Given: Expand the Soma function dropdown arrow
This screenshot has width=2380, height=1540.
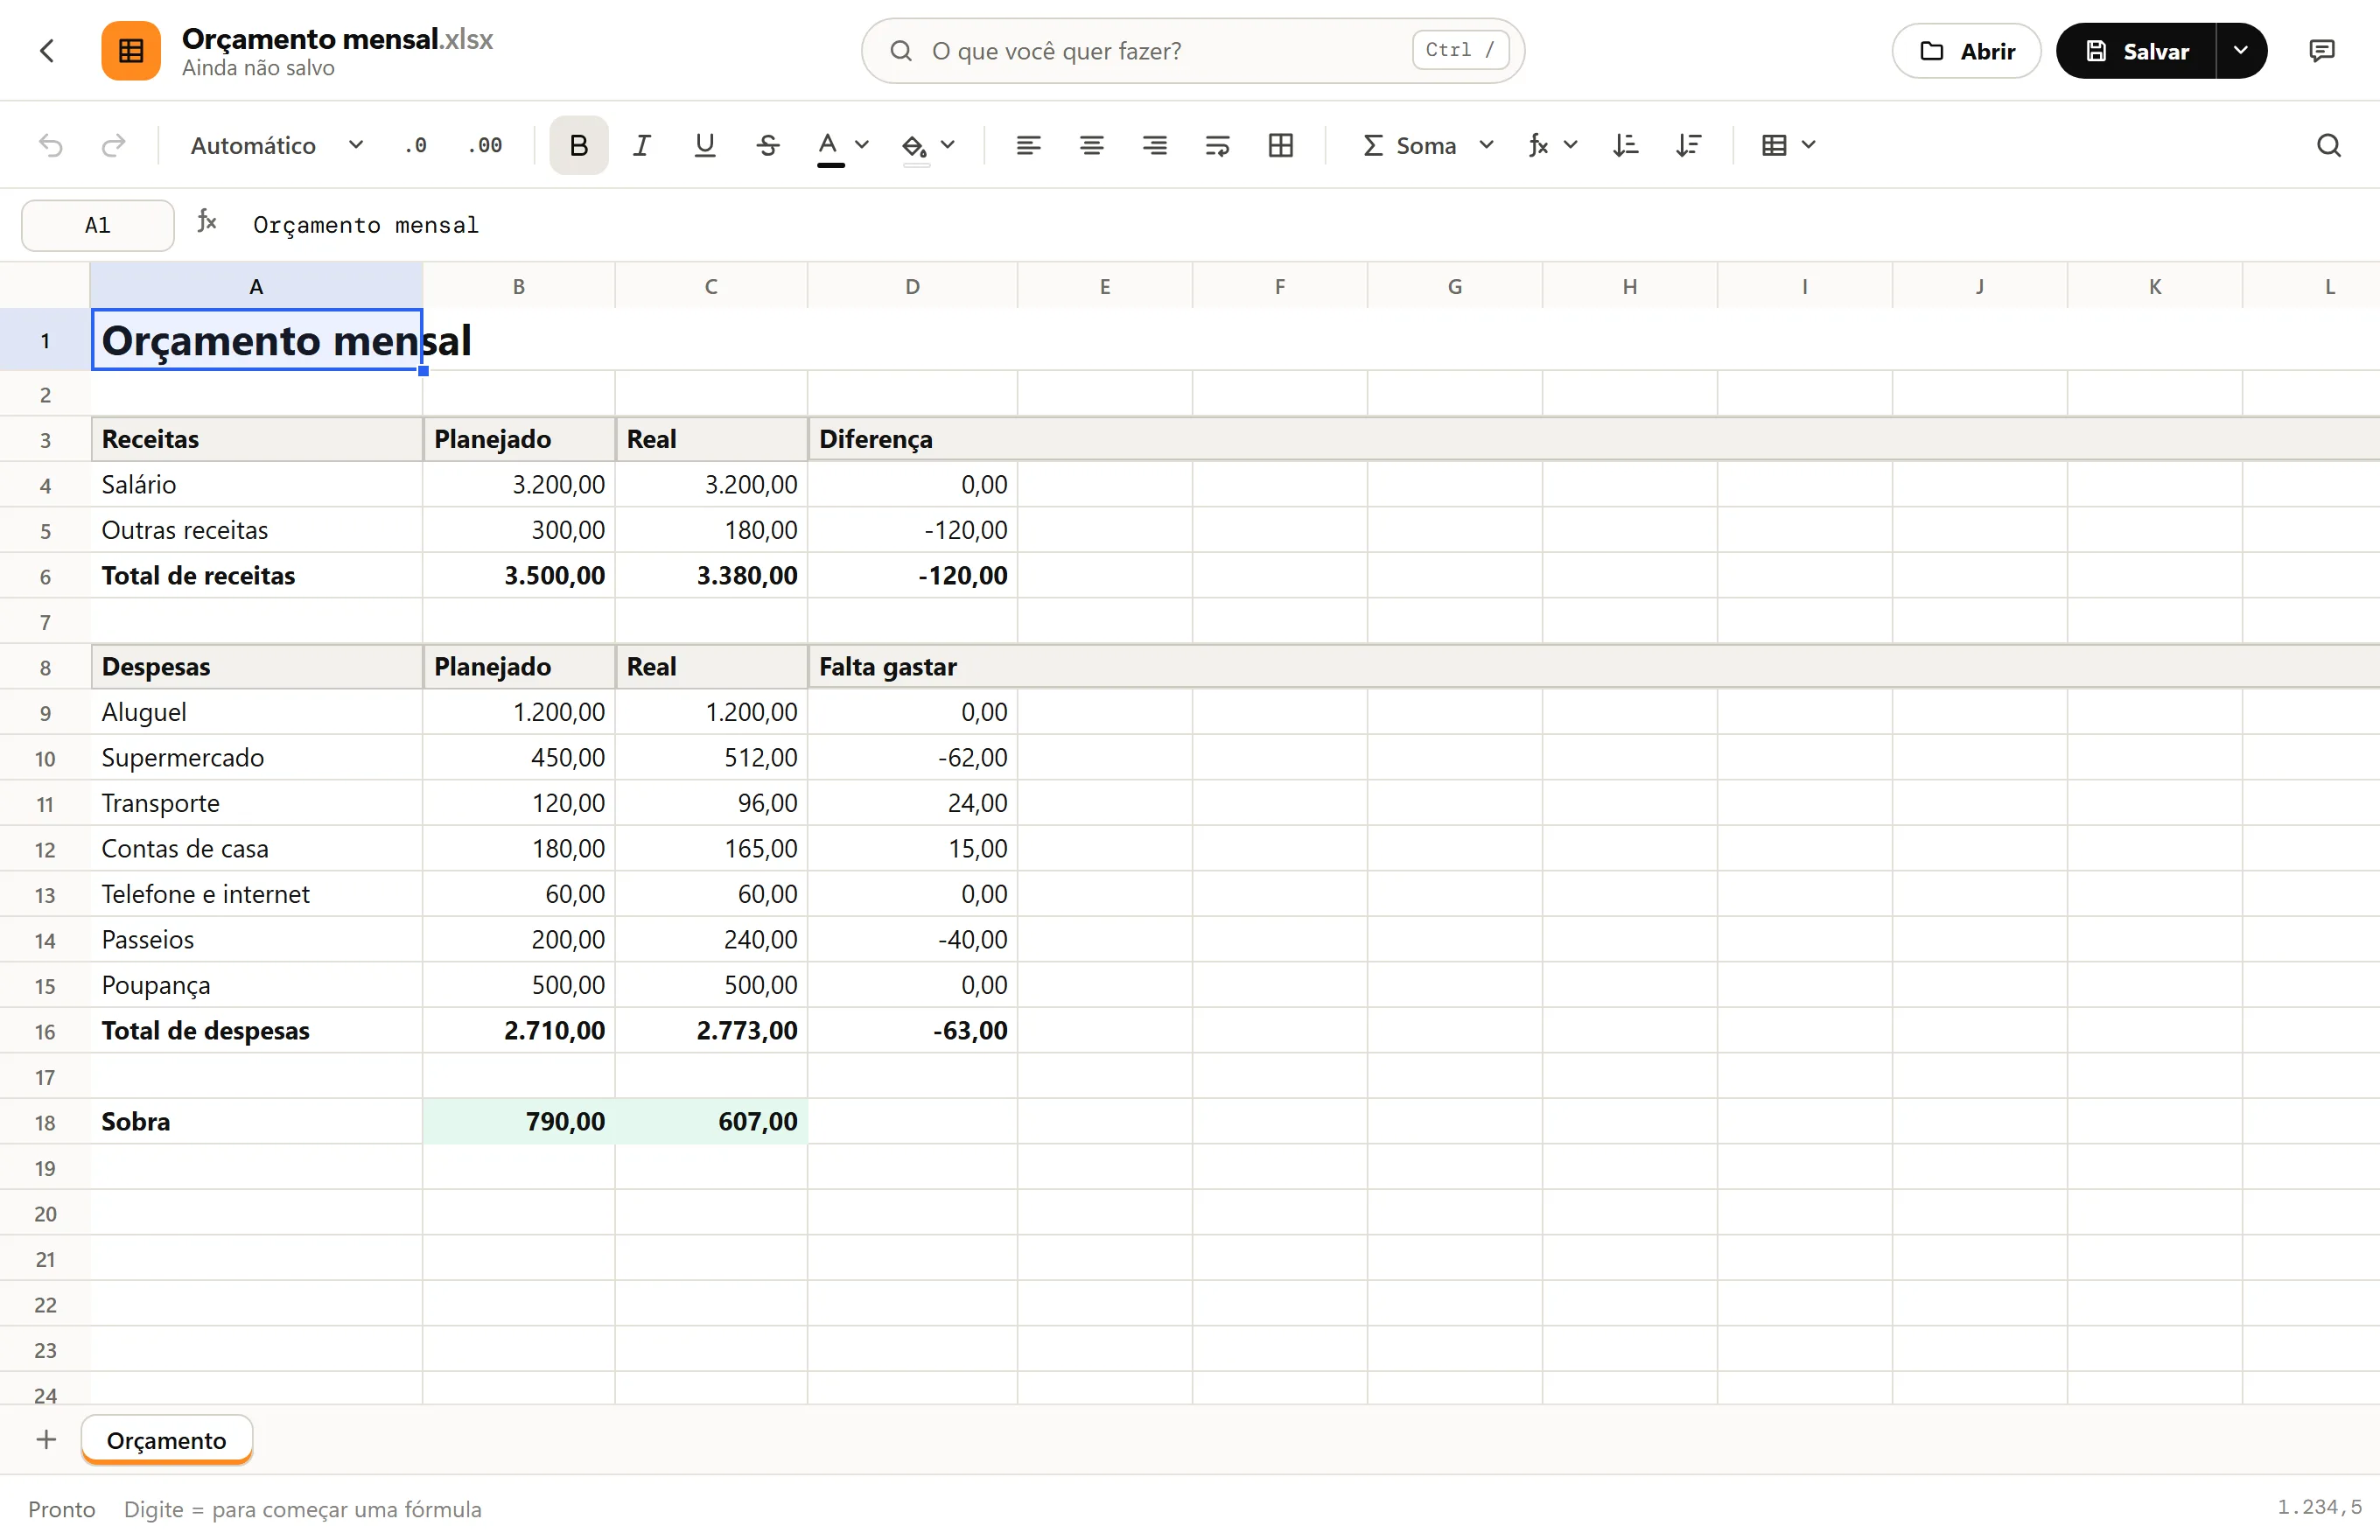Looking at the screenshot, I should [x=1487, y=145].
